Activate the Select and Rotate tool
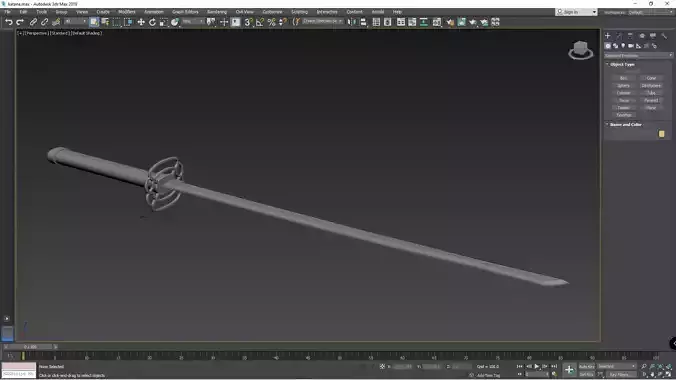The width and height of the screenshot is (676, 380). pos(152,22)
